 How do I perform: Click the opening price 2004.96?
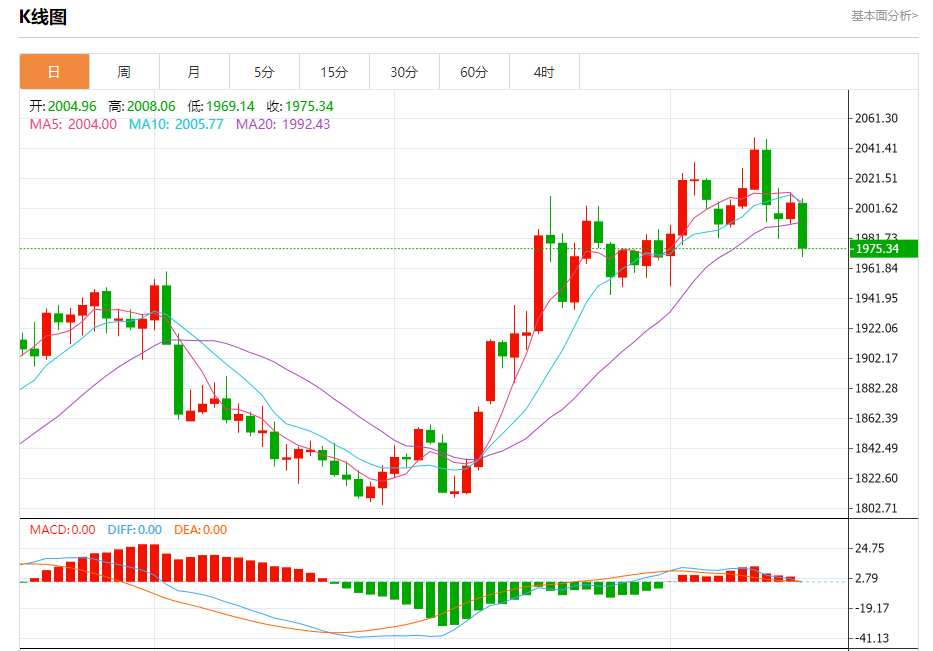(72, 106)
